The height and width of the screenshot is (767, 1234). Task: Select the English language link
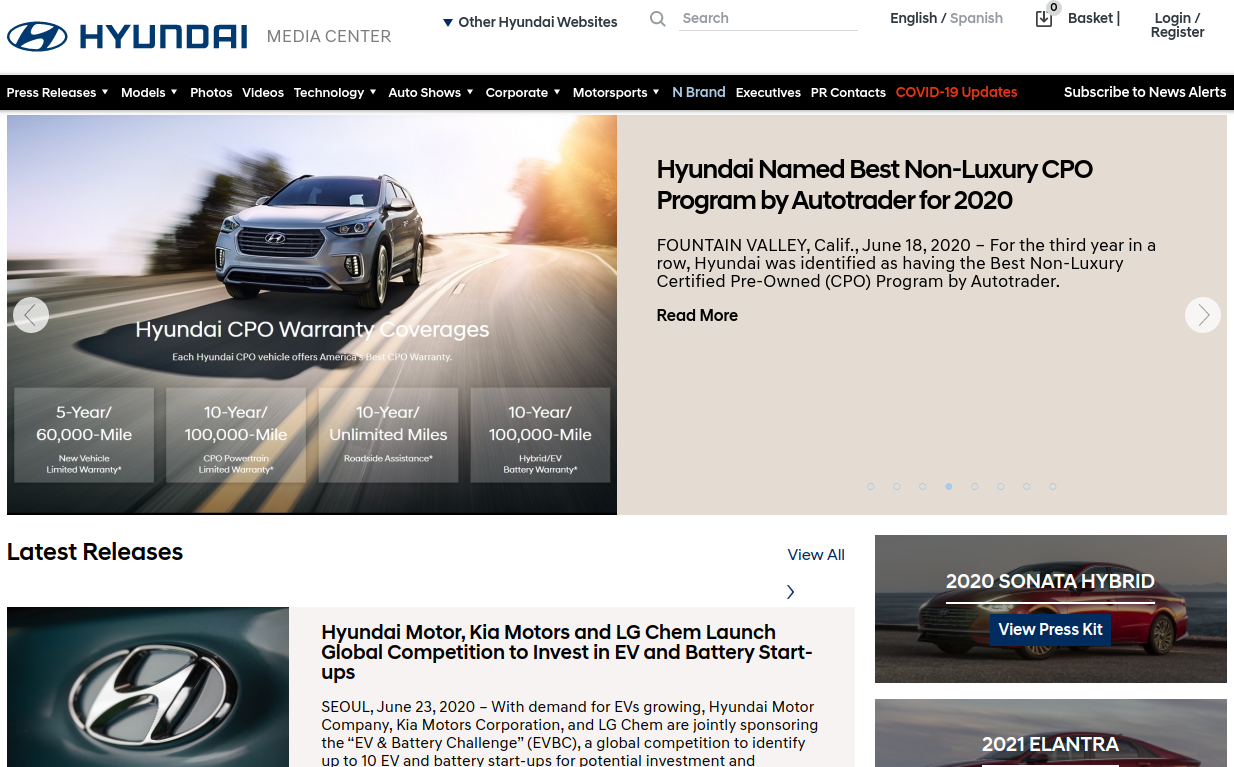point(914,18)
